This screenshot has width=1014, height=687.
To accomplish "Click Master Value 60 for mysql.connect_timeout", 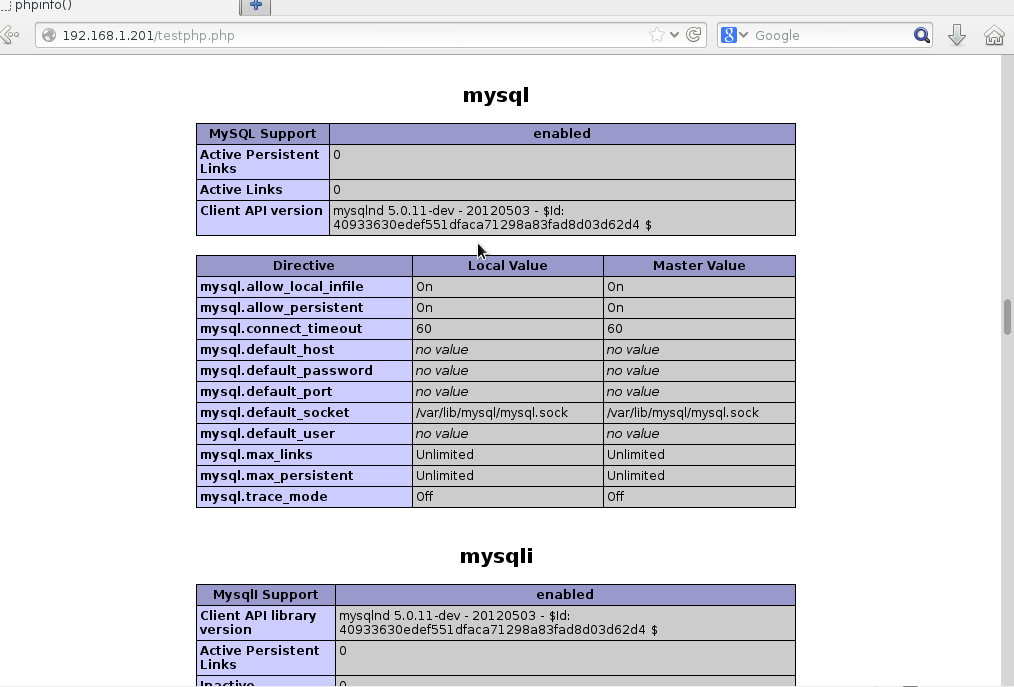I will (699, 329).
